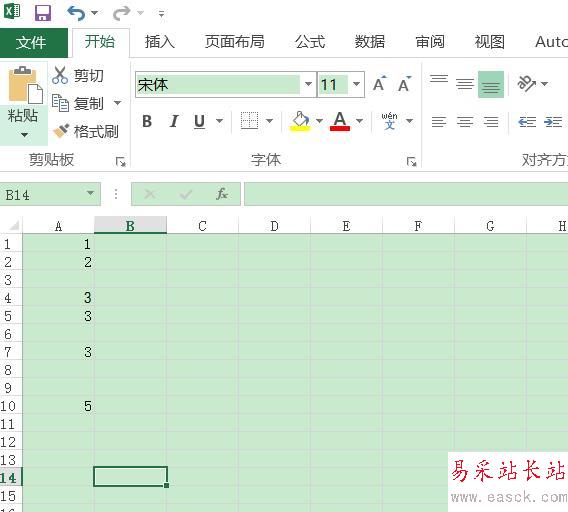Click the 粘贴 (Paste) clipboard icon
Image resolution: width=568 pixels, height=512 pixels.
[25, 85]
